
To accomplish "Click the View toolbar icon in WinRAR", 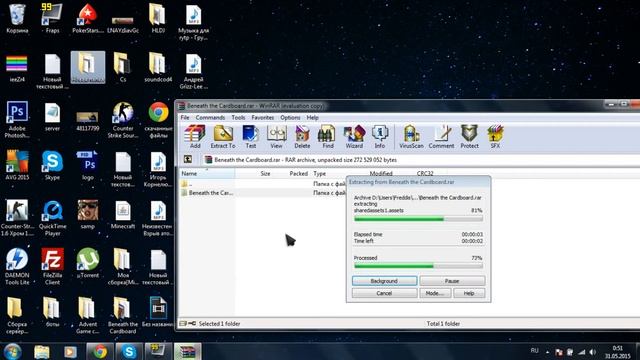I will [x=276, y=137].
